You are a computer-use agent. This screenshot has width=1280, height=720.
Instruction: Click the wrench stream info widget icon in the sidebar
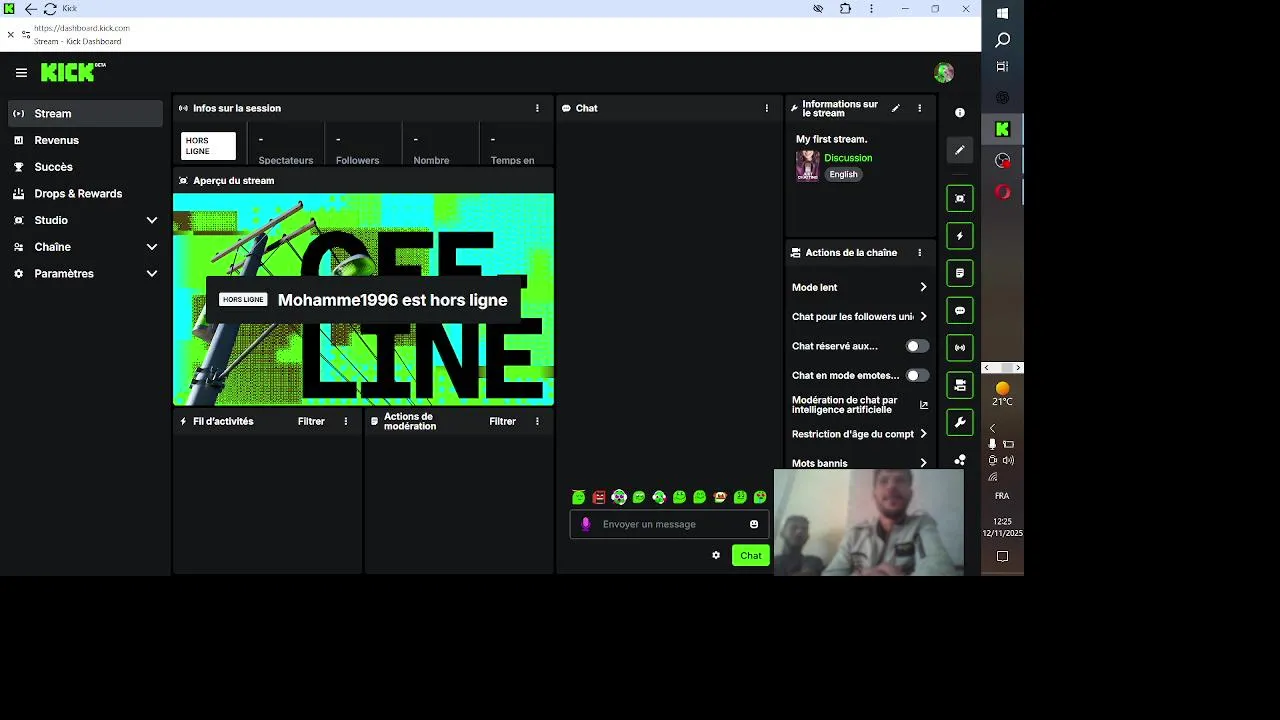pyautogui.click(x=960, y=422)
